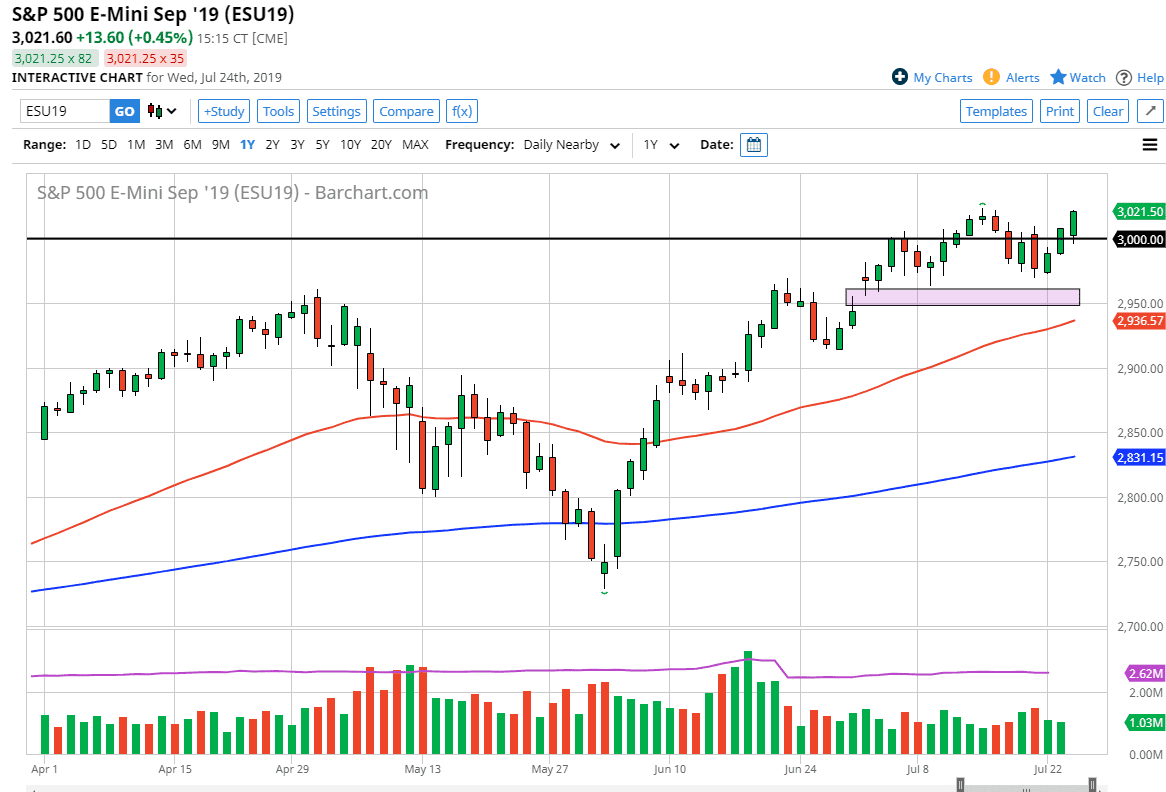Clear the chart with Clear button

pyautogui.click(x=1107, y=111)
